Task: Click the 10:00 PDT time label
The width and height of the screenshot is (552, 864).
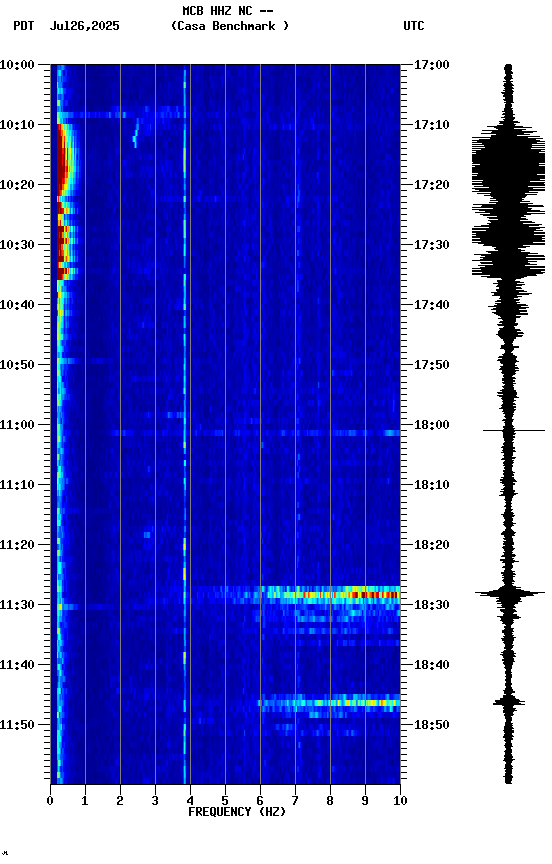Action: tap(17, 65)
